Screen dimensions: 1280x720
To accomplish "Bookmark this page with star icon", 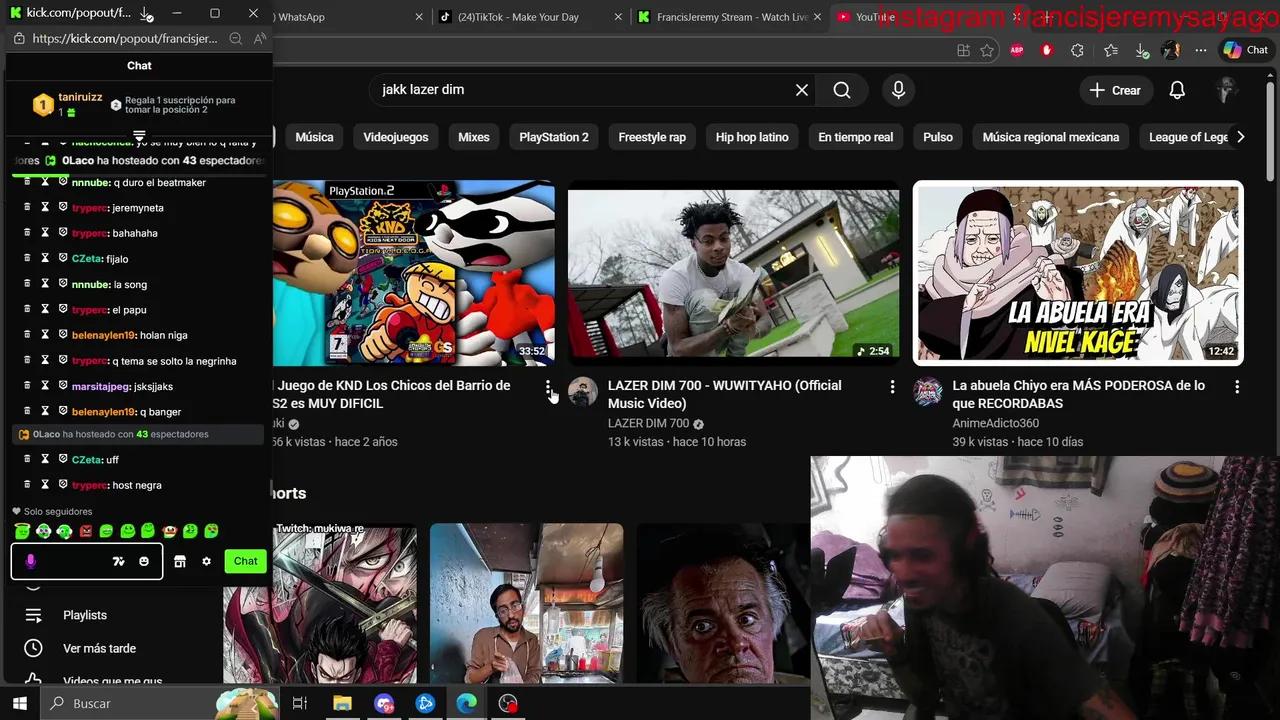I will click(987, 50).
